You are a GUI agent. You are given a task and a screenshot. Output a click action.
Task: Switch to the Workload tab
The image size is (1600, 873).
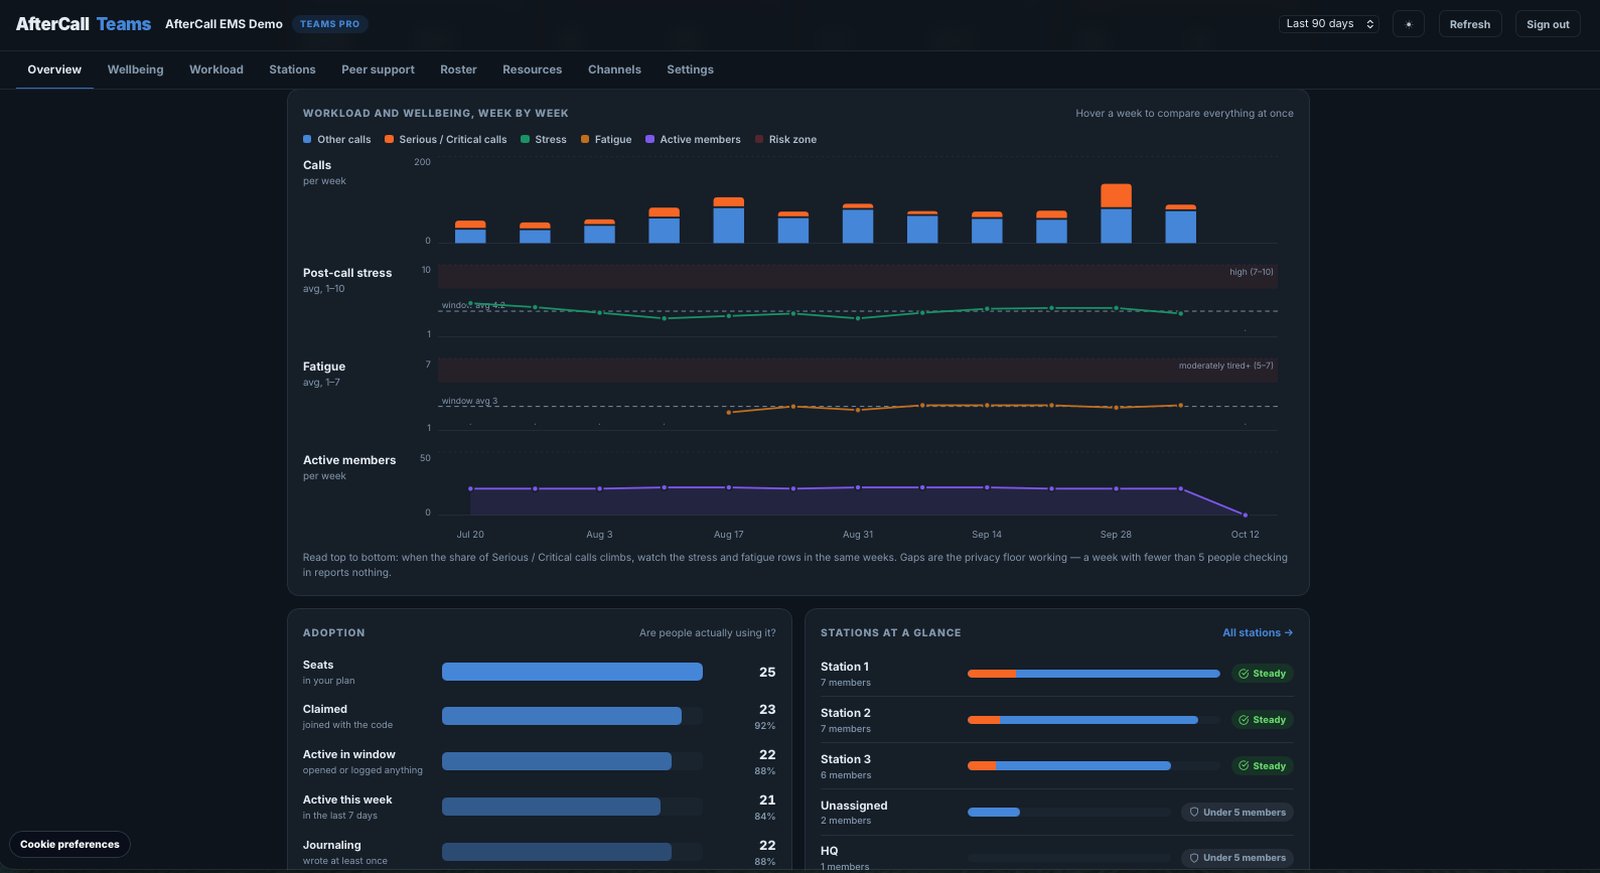click(216, 69)
